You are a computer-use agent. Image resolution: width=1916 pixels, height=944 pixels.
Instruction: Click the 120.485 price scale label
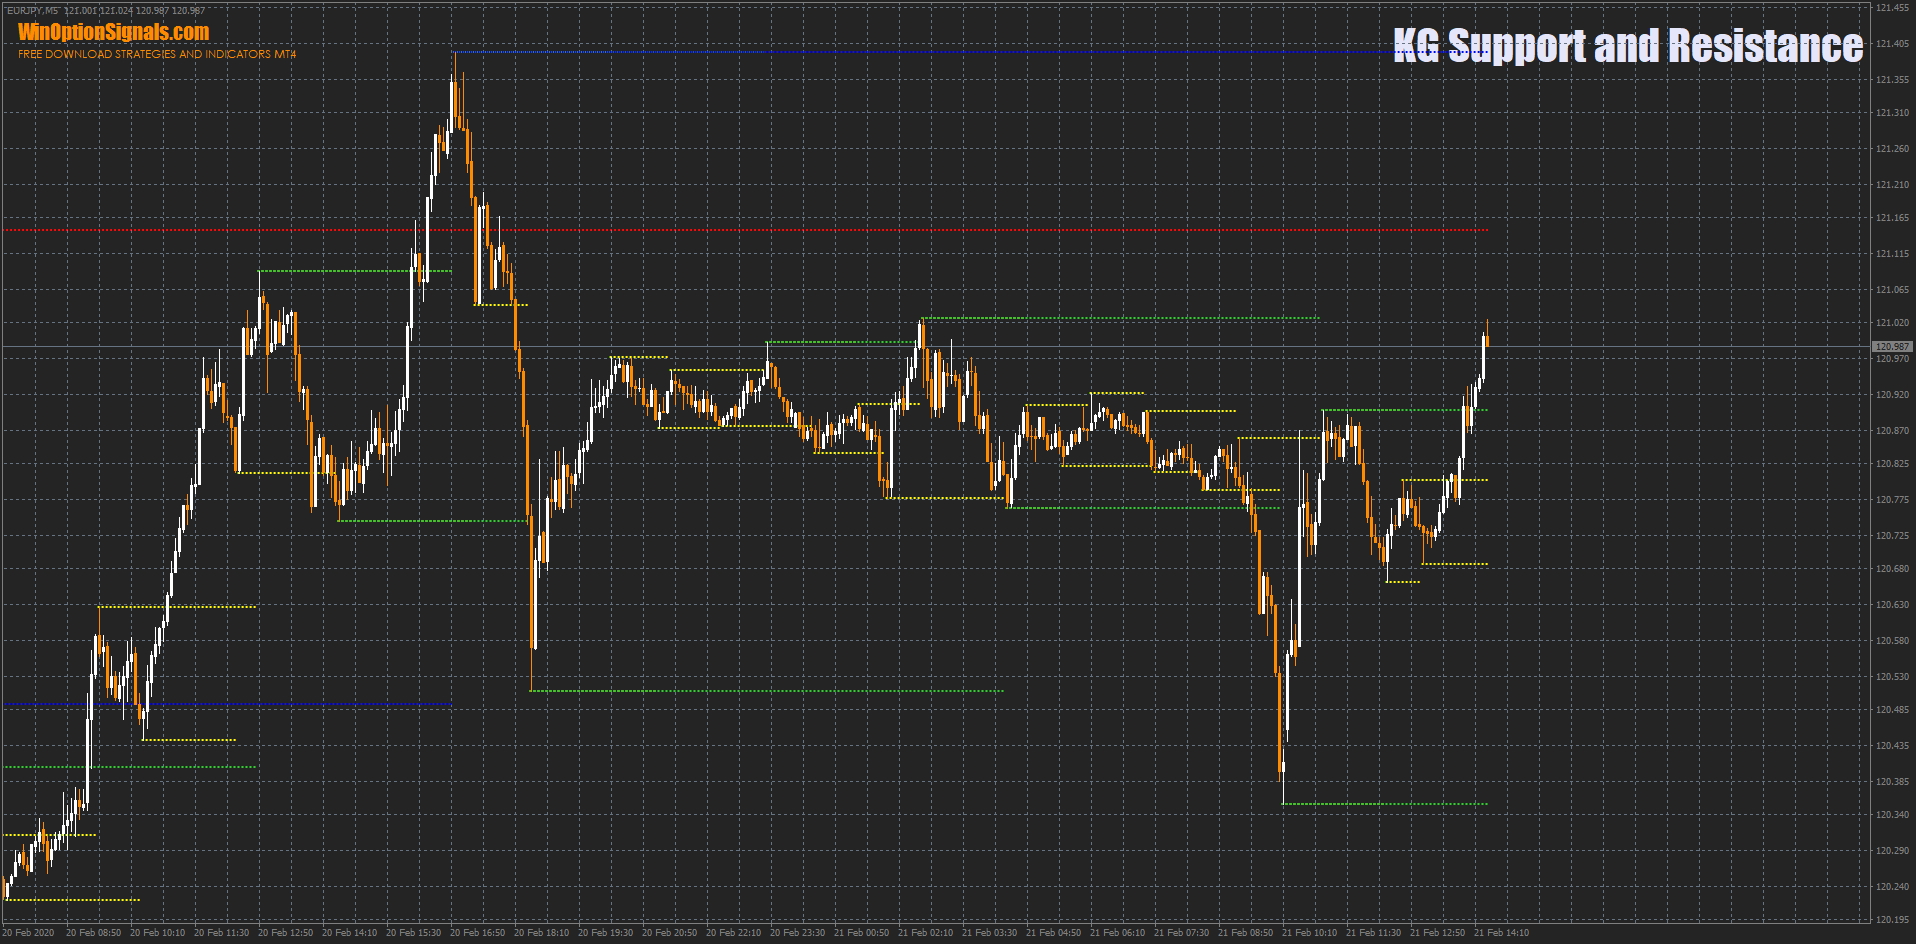tap(1892, 710)
